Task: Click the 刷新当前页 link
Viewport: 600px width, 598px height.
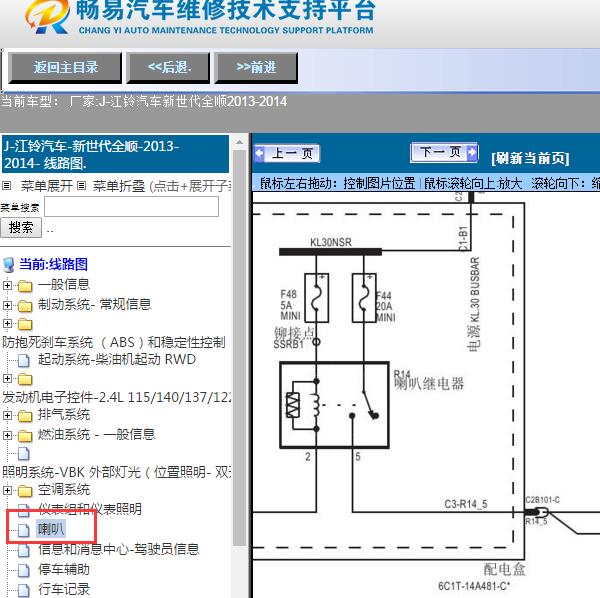Action: pyautogui.click(x=530, y=158)
